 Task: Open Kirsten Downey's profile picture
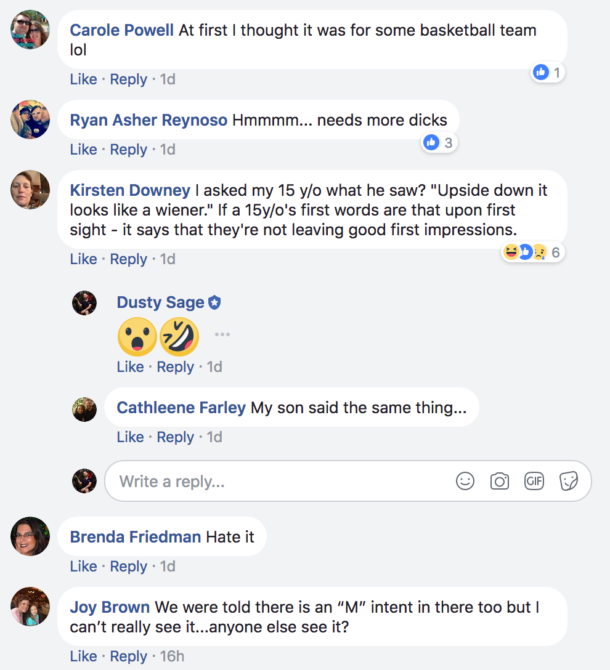(x=30, y=190)
